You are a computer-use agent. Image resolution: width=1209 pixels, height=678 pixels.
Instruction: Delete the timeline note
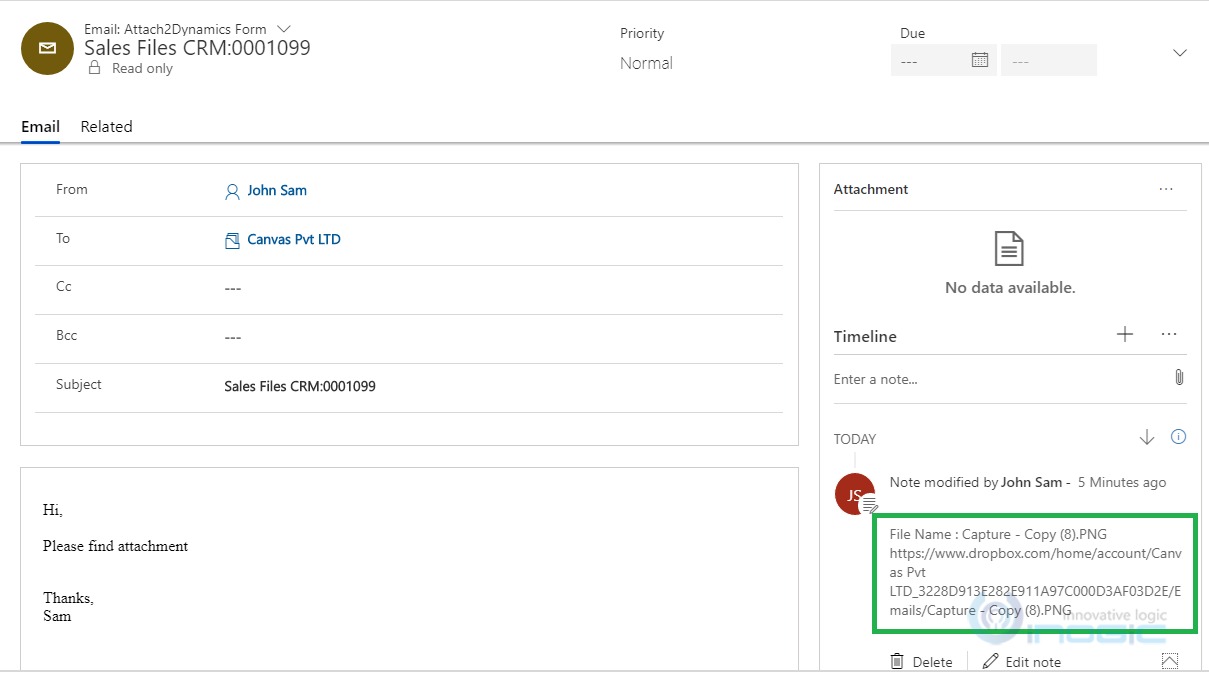(921, 661)
